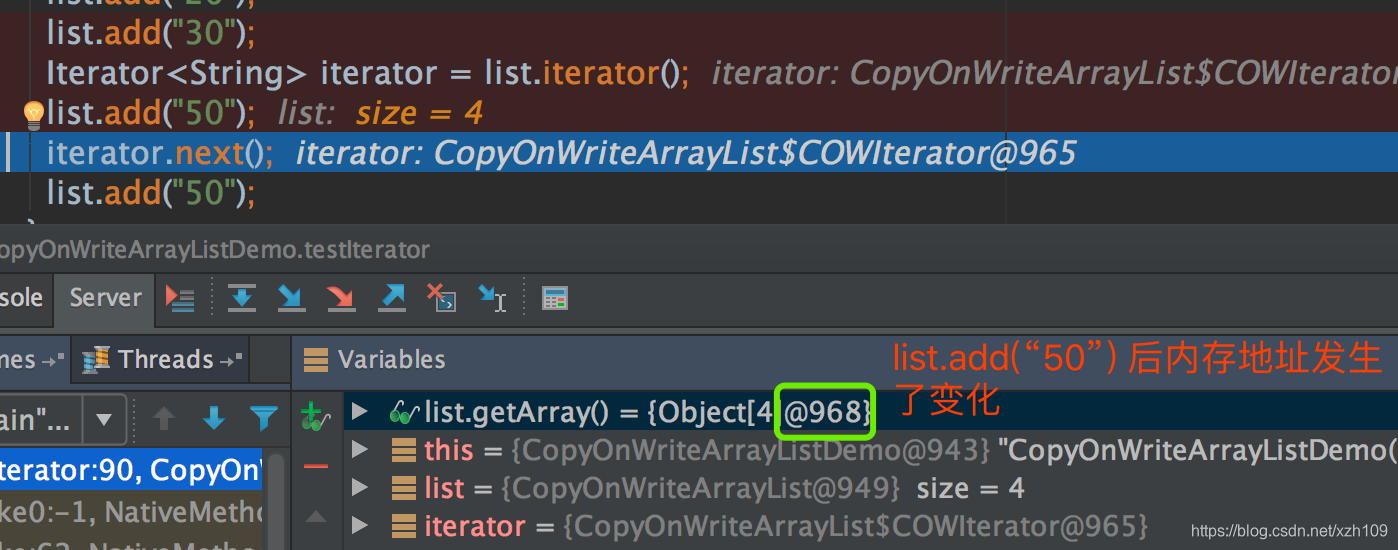
Task: Expand the 'iterator' variable node
Action: click(360, 526)
